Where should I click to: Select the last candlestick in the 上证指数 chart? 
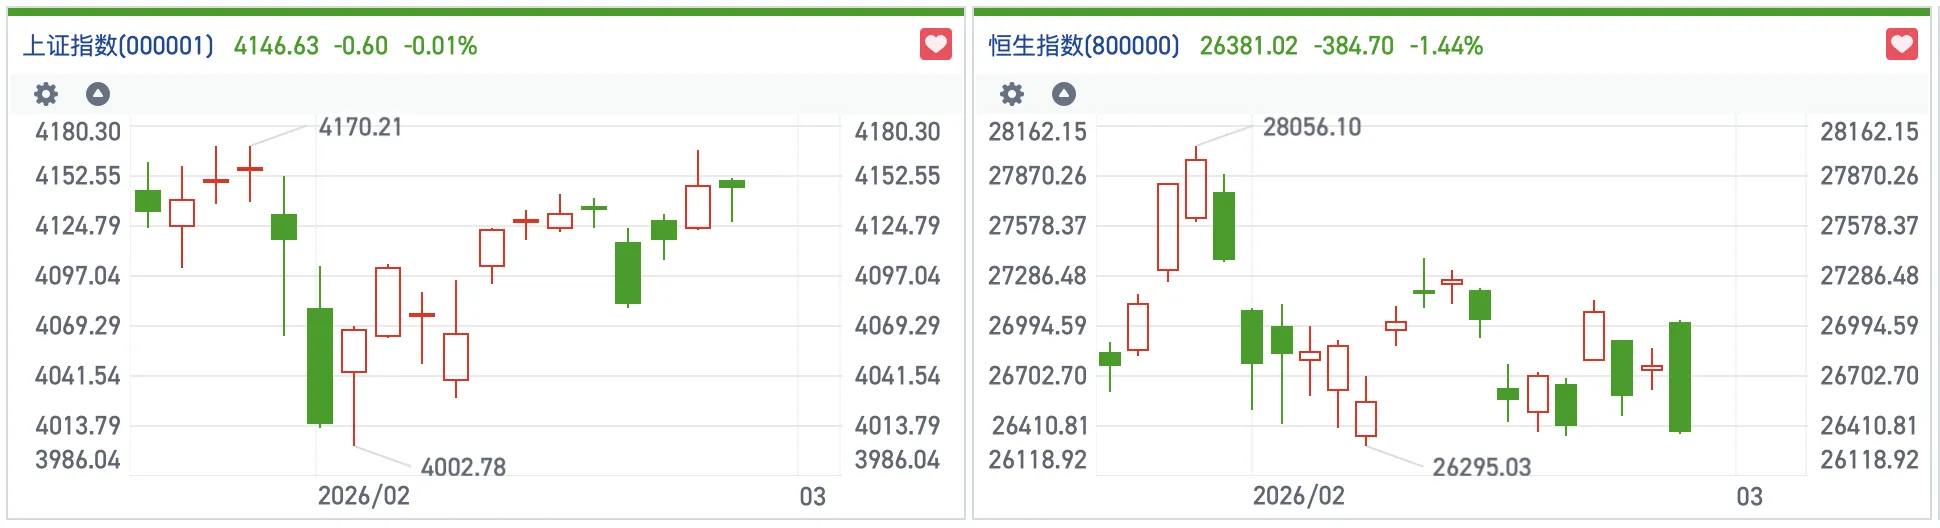coord(732,184)
